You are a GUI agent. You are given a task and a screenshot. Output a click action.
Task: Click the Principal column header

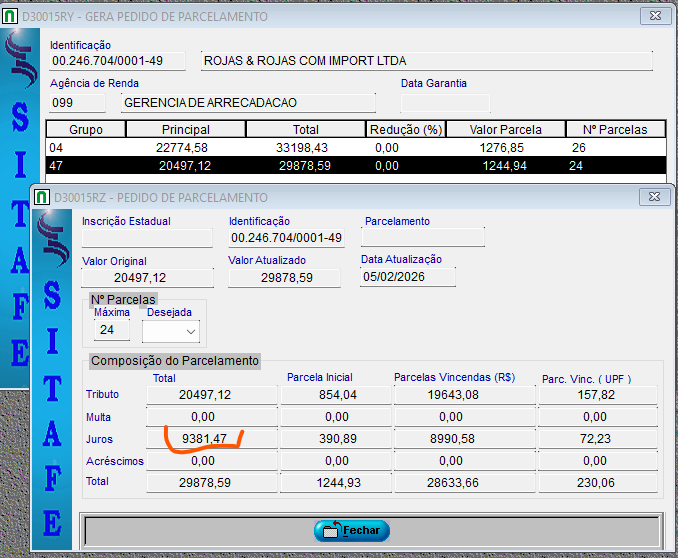click(185, 129)
